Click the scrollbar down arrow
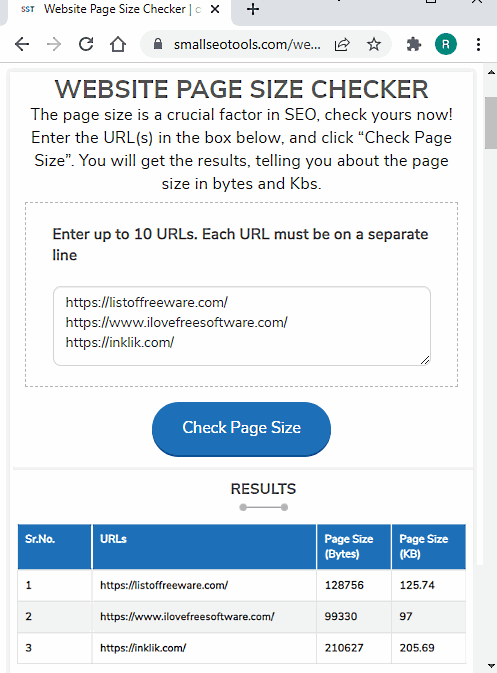Viewport: 497px width, 673px height. pyautogui.click(x=491, y=666)
